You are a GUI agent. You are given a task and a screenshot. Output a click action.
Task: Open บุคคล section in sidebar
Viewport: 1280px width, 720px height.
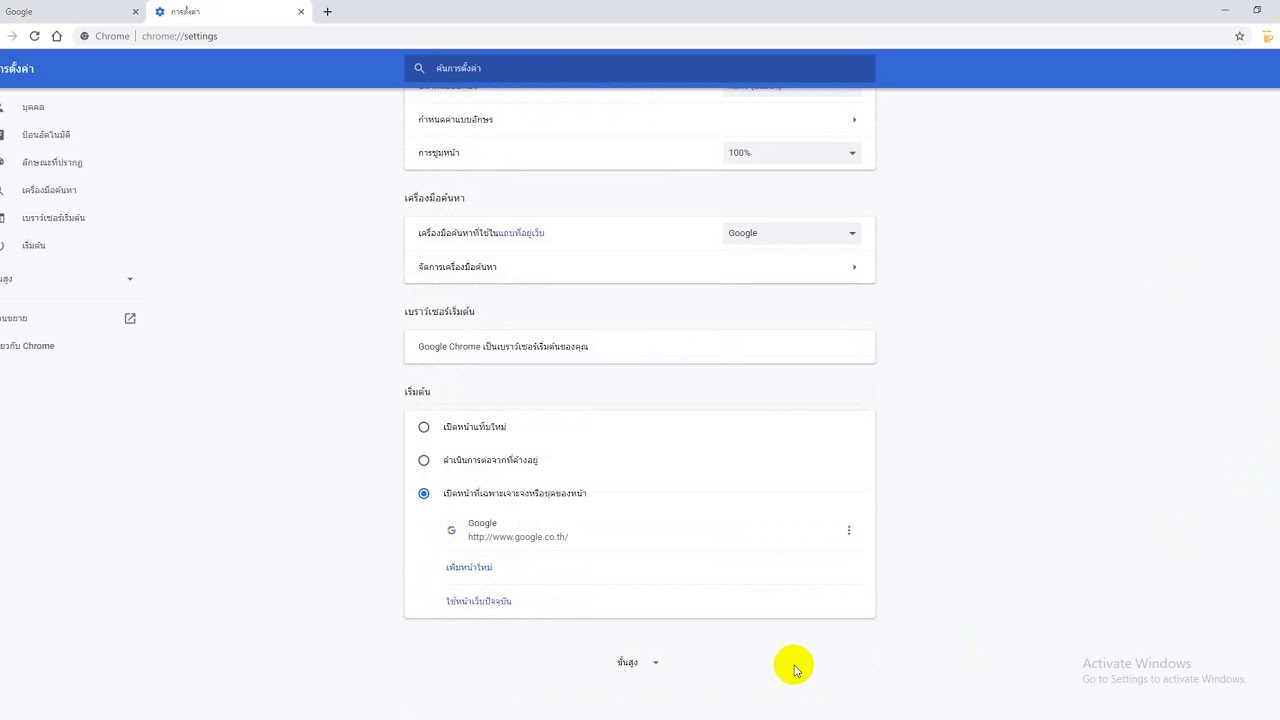point(33,107)
